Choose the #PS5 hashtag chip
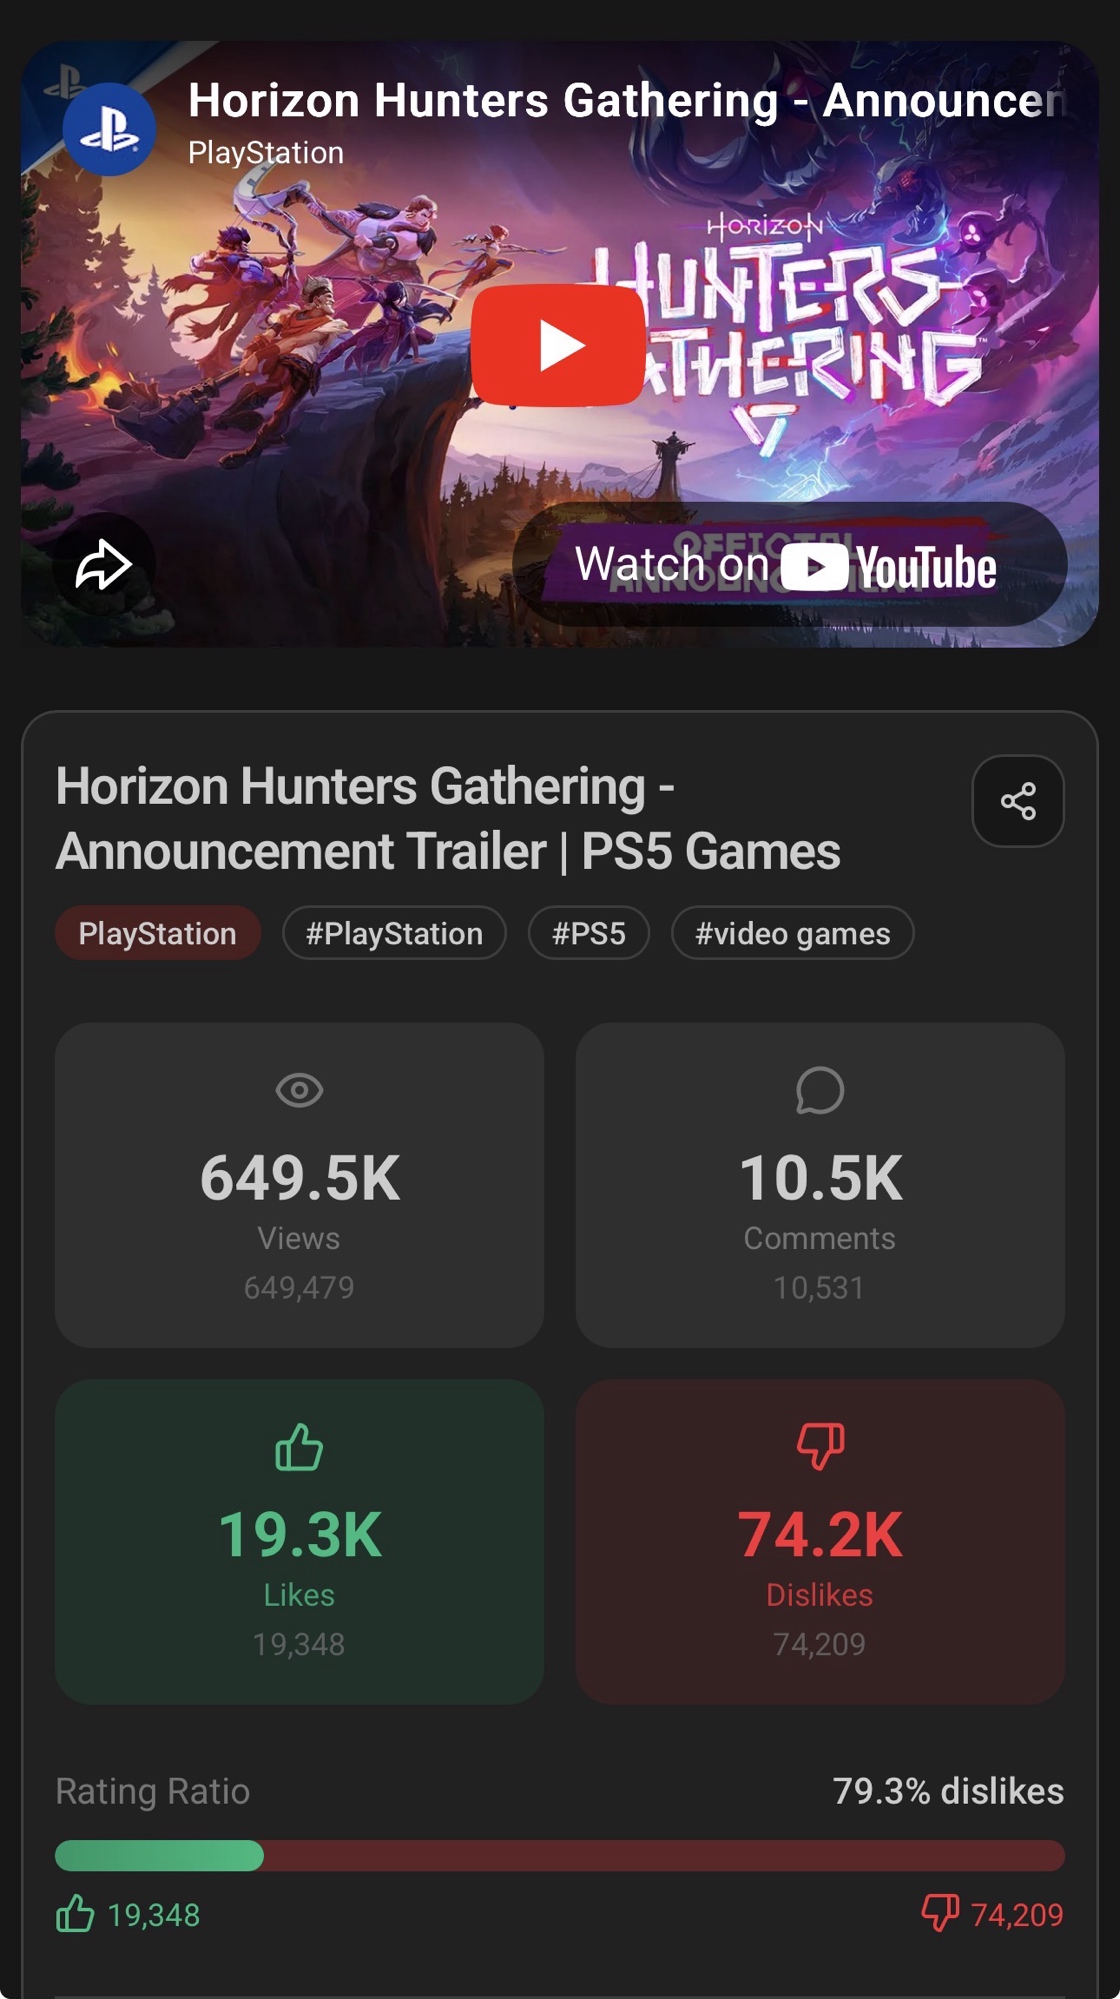 [x=589, y=933]
